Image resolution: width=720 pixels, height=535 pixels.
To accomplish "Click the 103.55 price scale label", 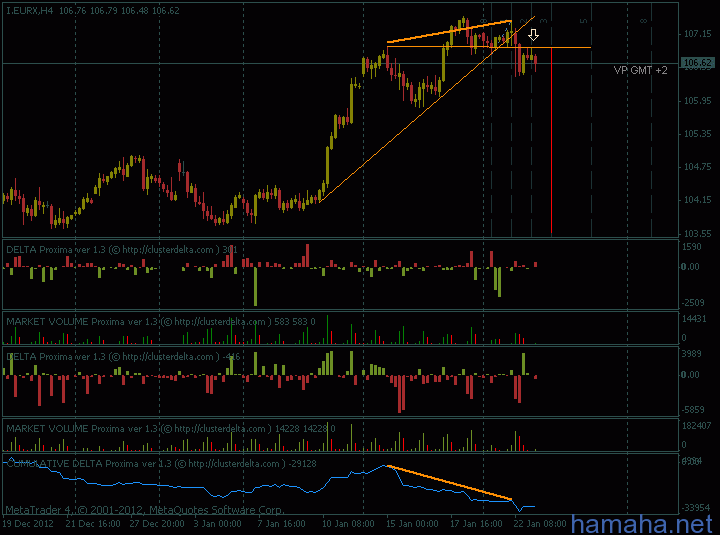I will pyautogui.click(x=697, y=234).
